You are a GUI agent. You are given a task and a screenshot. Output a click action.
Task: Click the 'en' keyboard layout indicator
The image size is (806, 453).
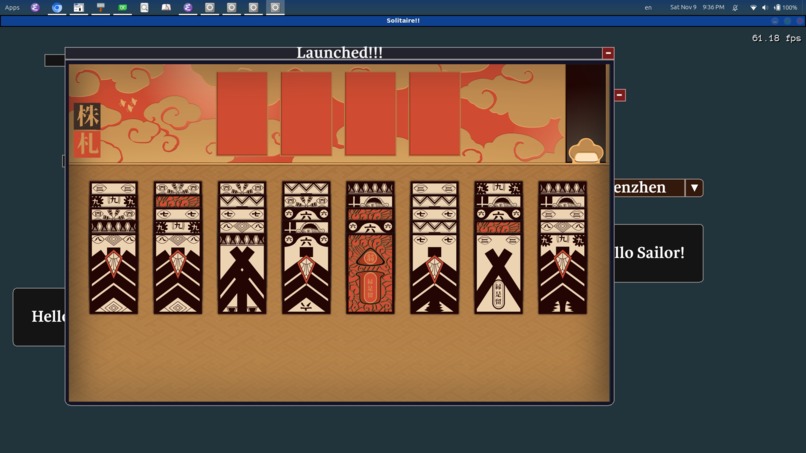(x=648, y=7)
